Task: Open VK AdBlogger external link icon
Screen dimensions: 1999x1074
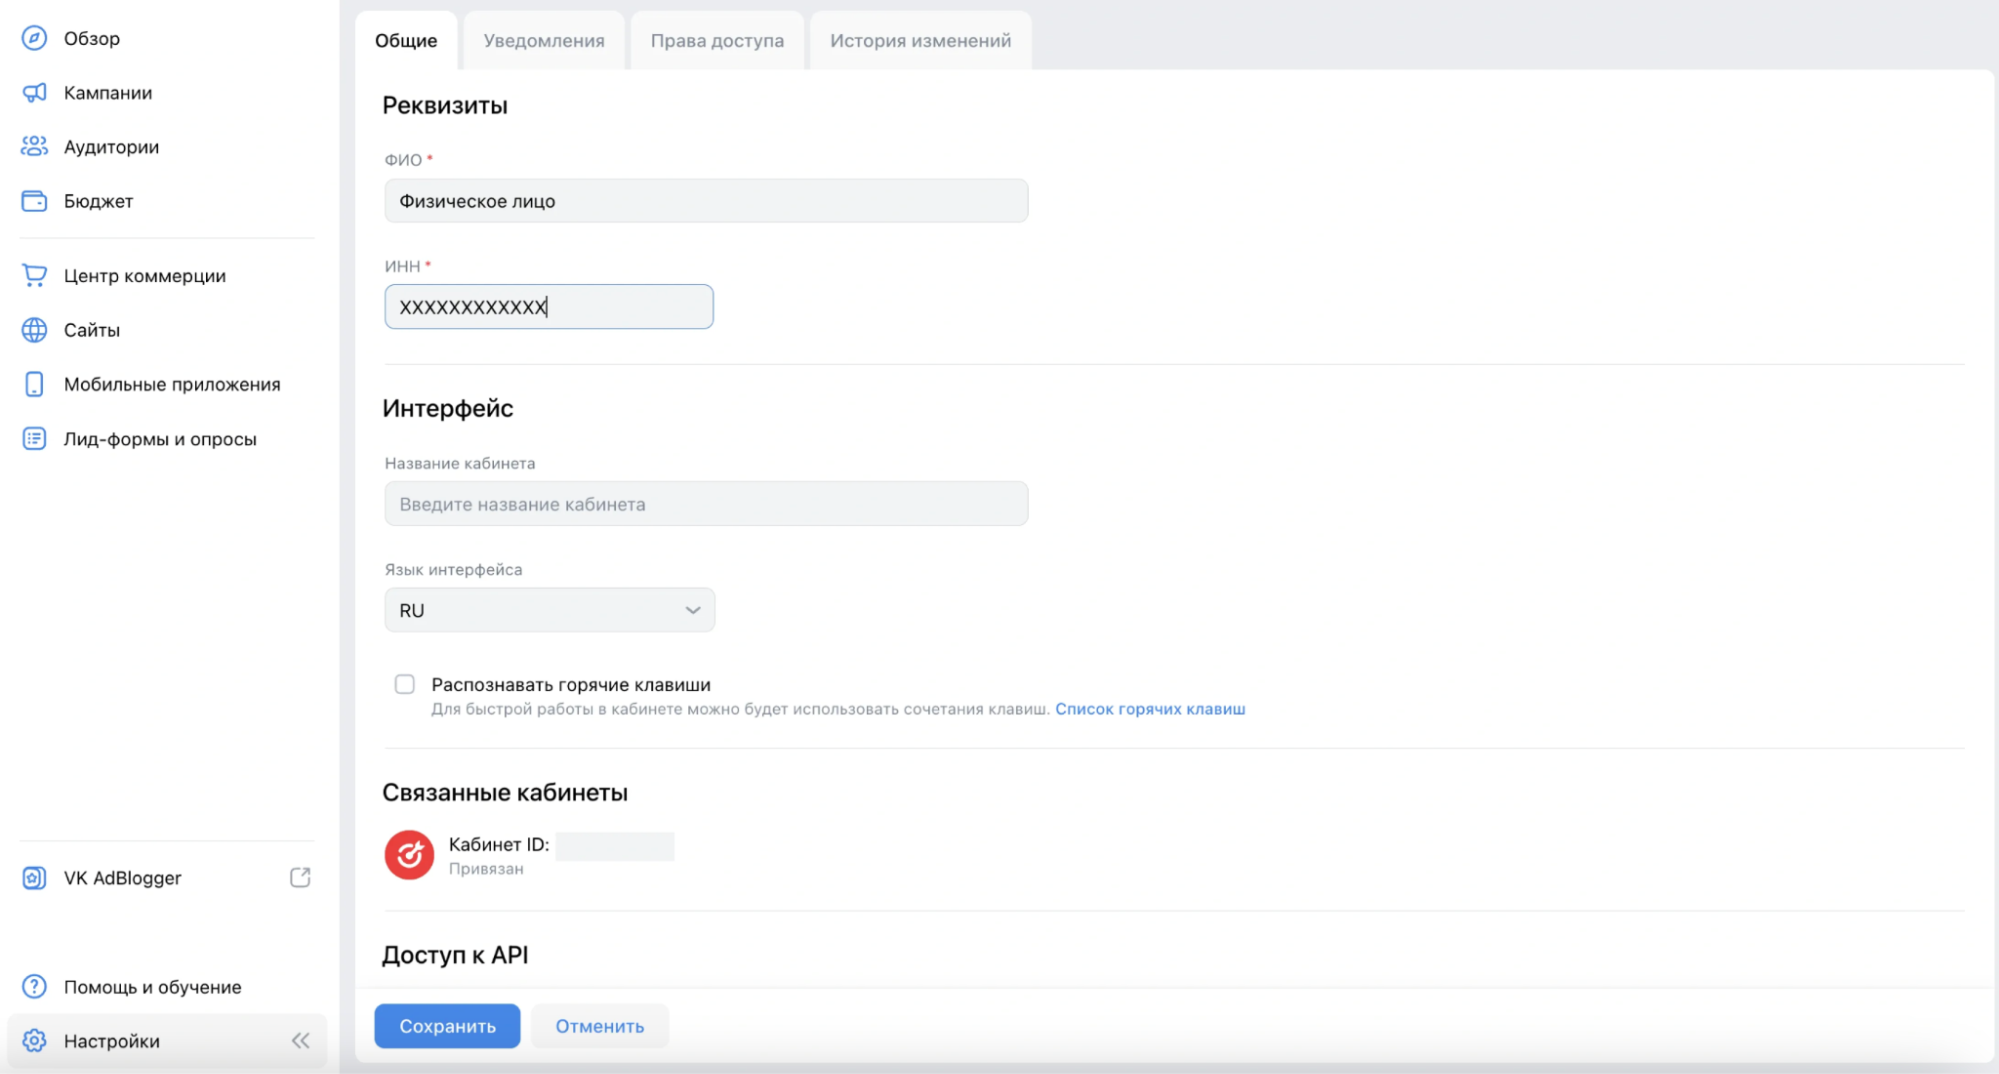Action: [300, 877]
